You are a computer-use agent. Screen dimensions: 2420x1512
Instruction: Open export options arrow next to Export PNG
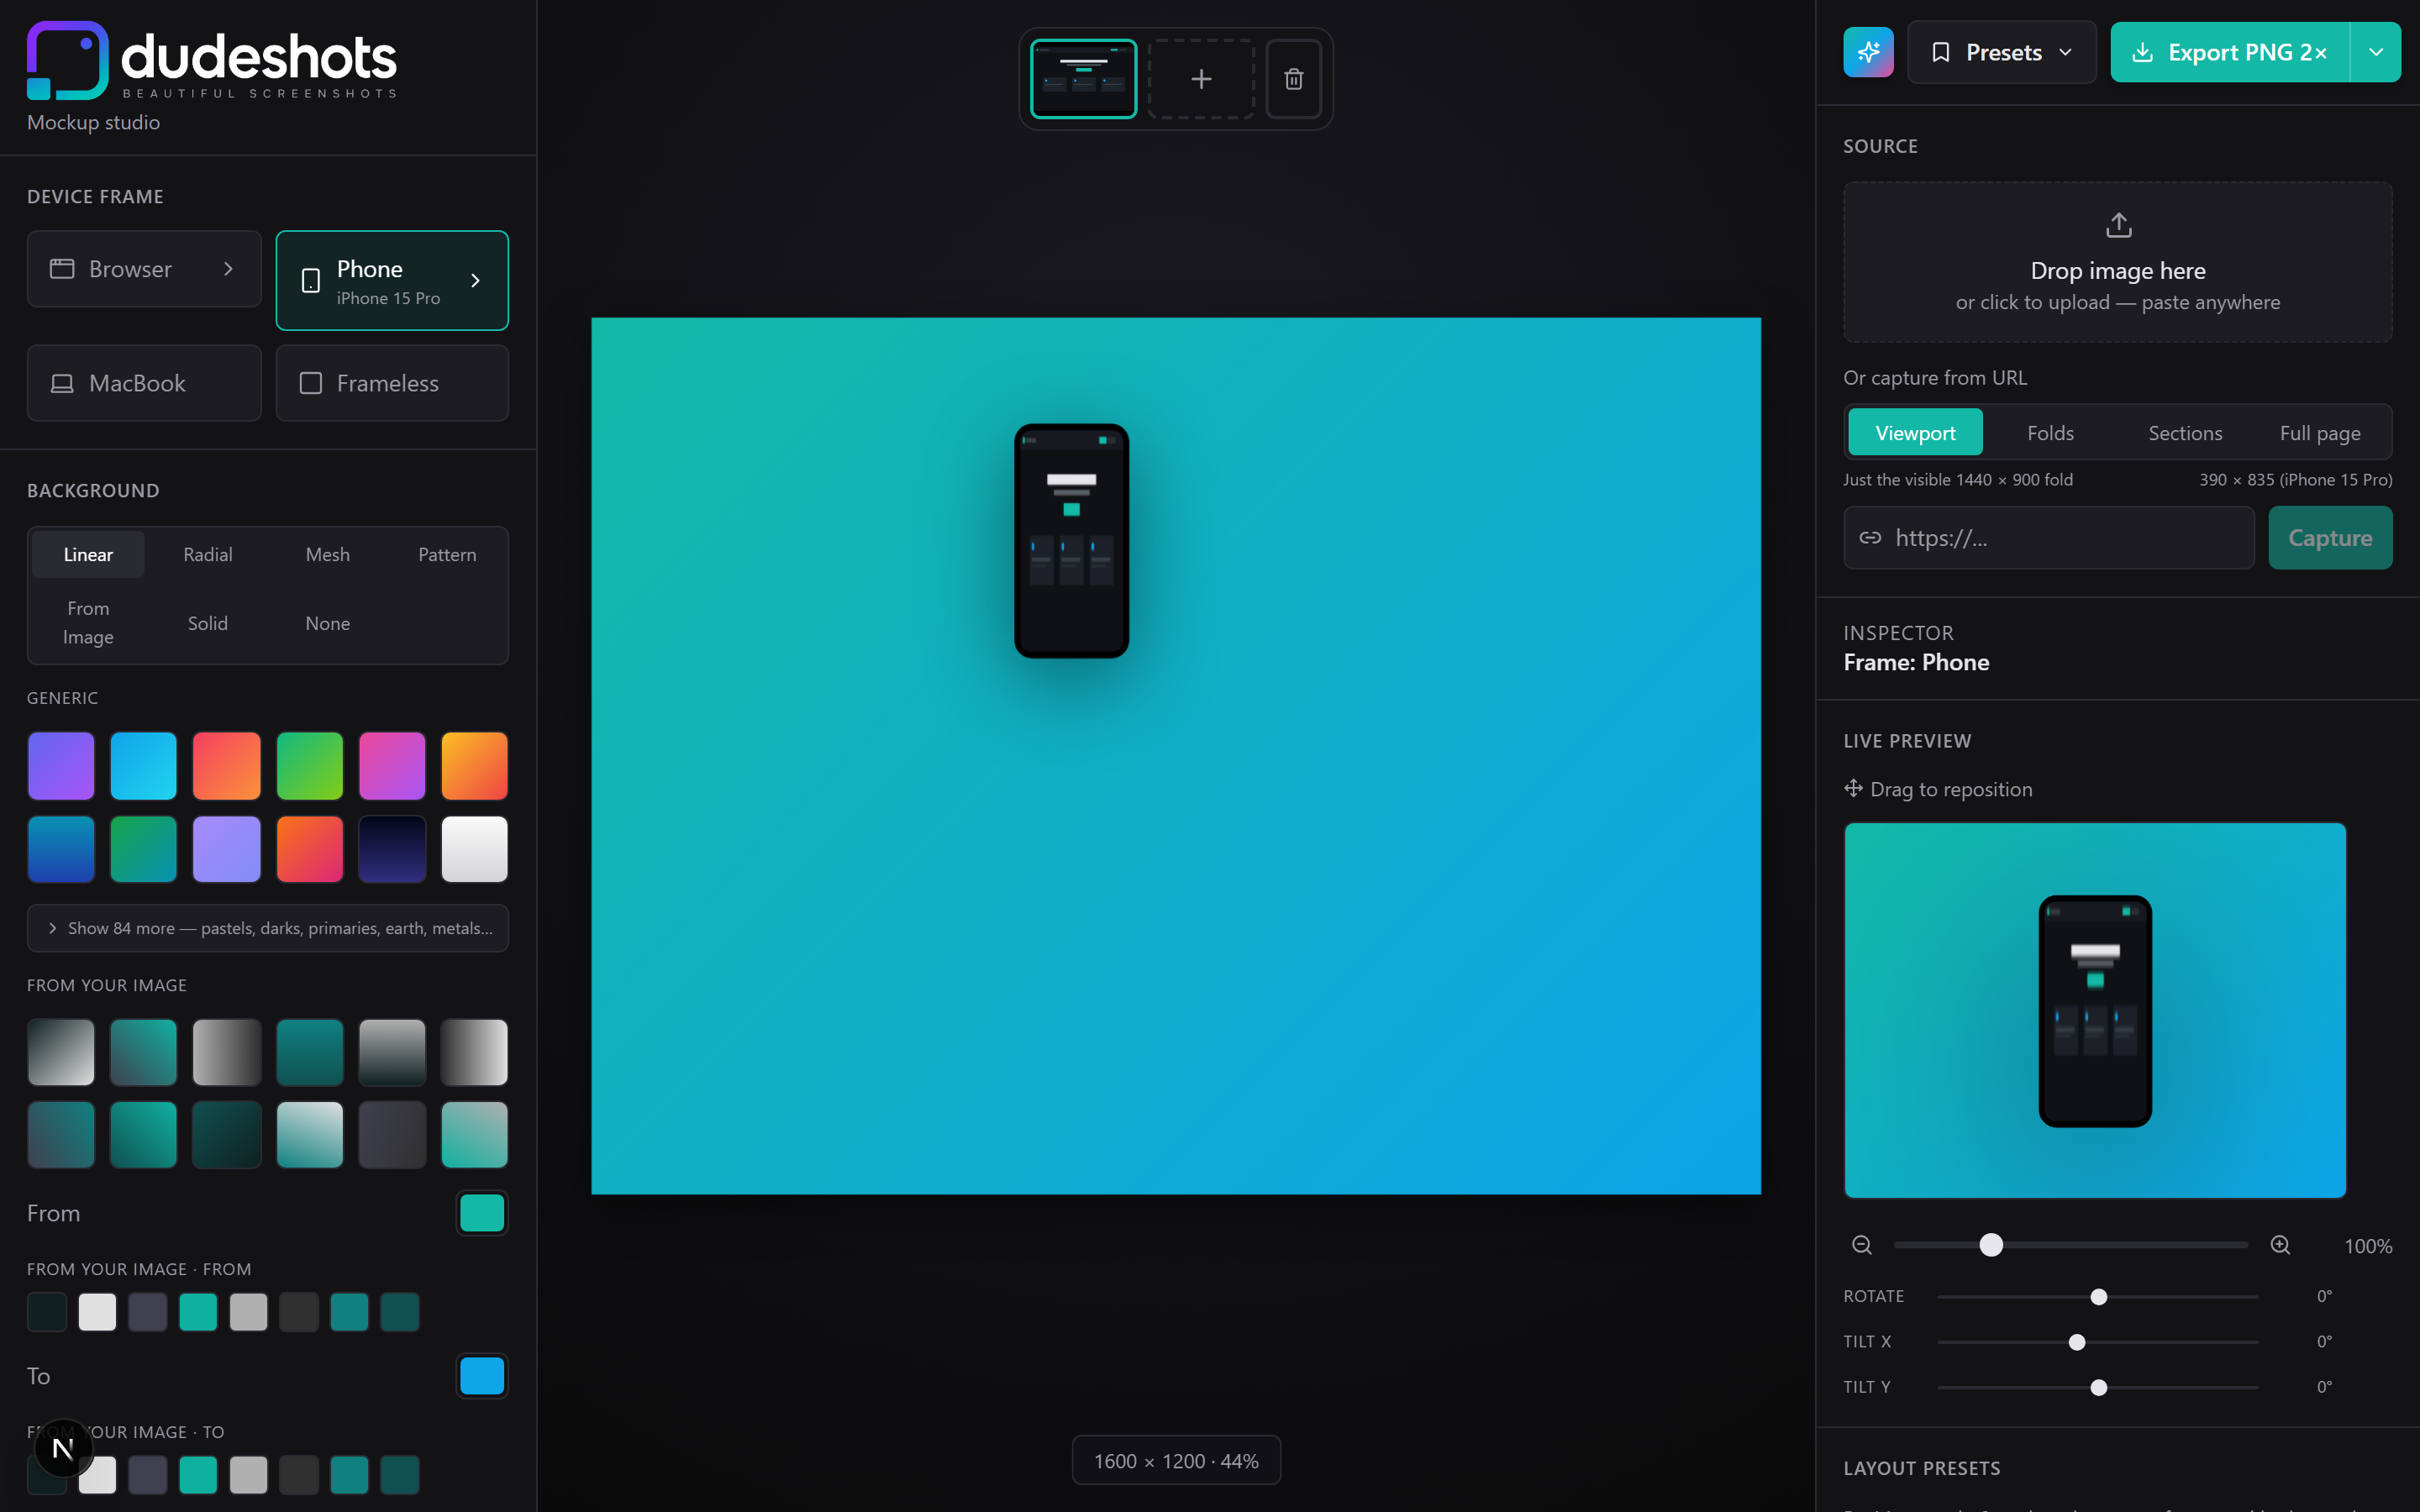(x=2375, y=52)
